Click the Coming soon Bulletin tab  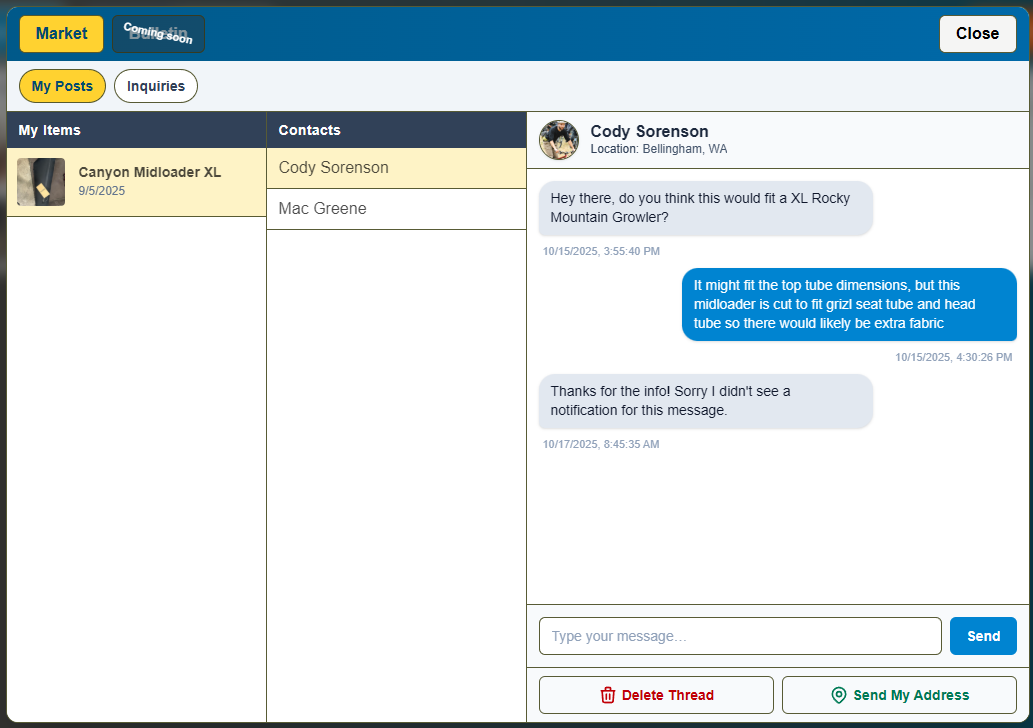tap(158, 33)
